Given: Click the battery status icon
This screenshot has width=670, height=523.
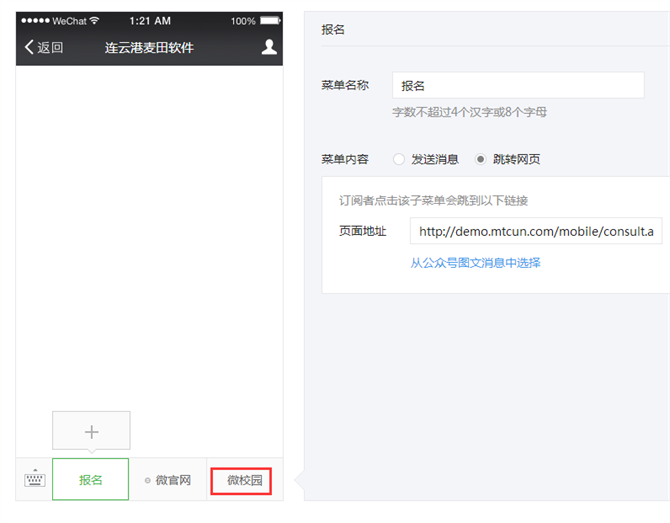Looking at the screenshot, I should [270, 21].
